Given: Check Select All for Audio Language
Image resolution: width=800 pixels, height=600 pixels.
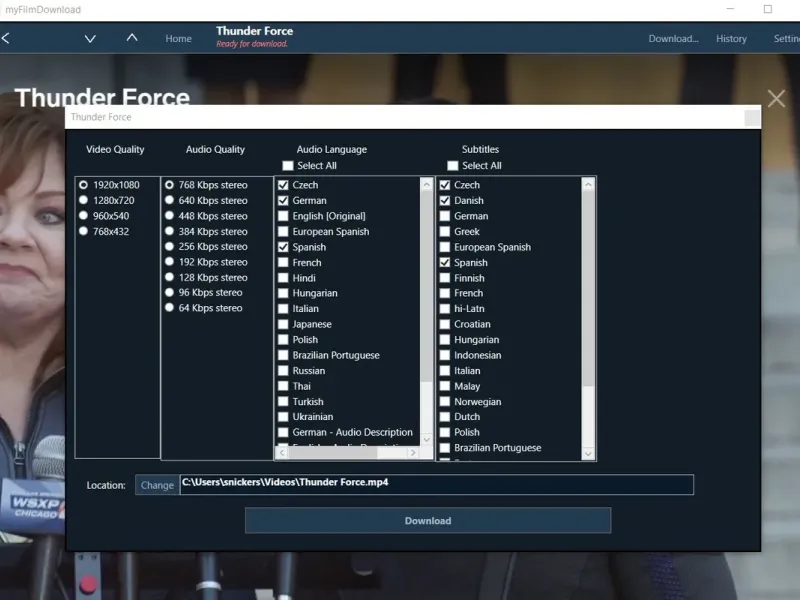Looking at the screenshot, I should click(288, 165).
